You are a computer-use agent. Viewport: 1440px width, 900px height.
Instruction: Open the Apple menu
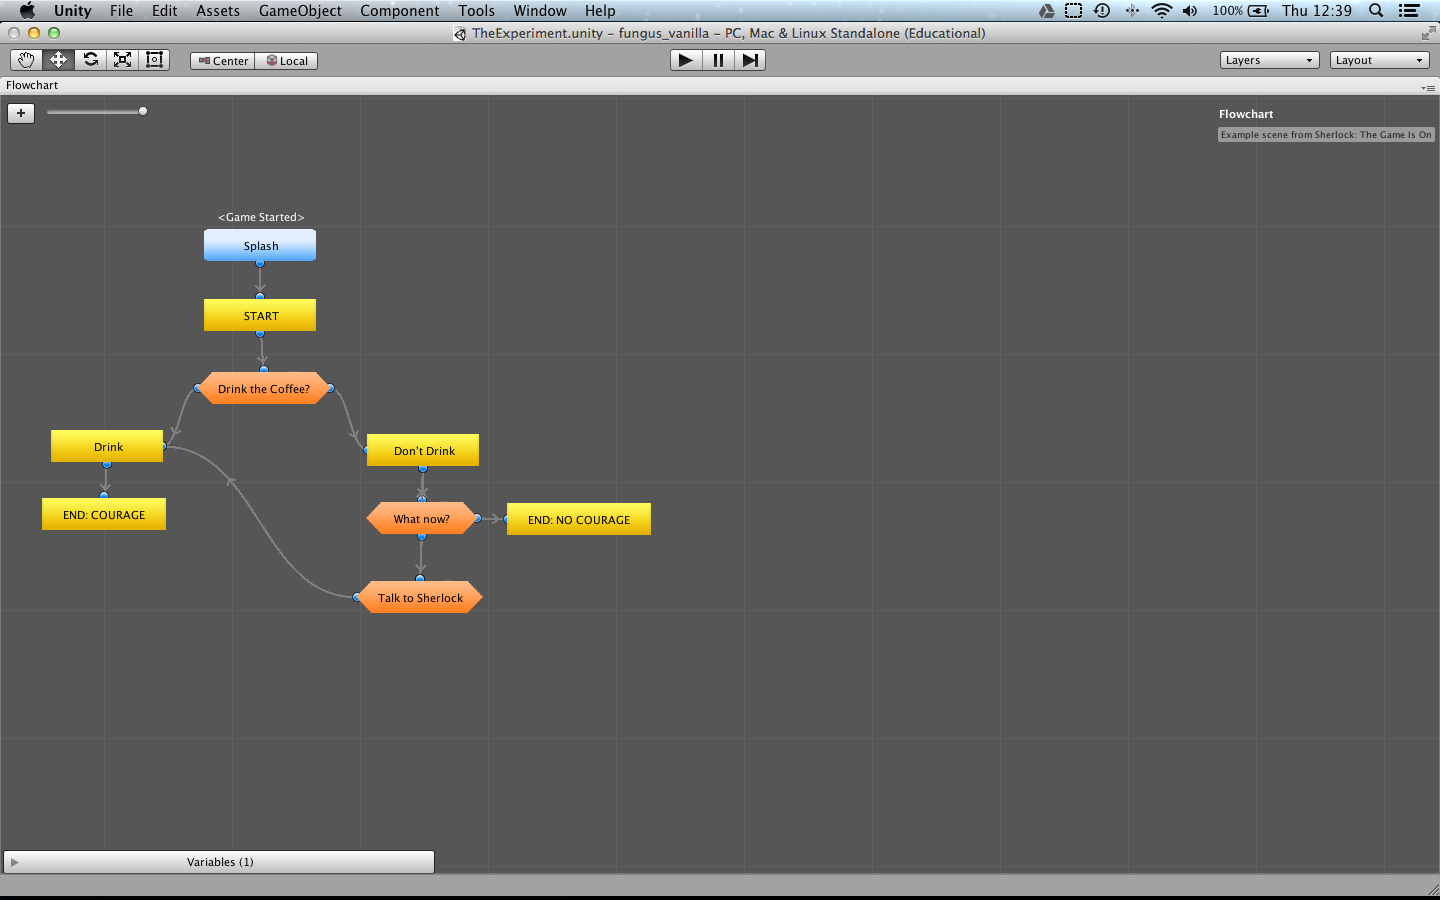(27, 11)
